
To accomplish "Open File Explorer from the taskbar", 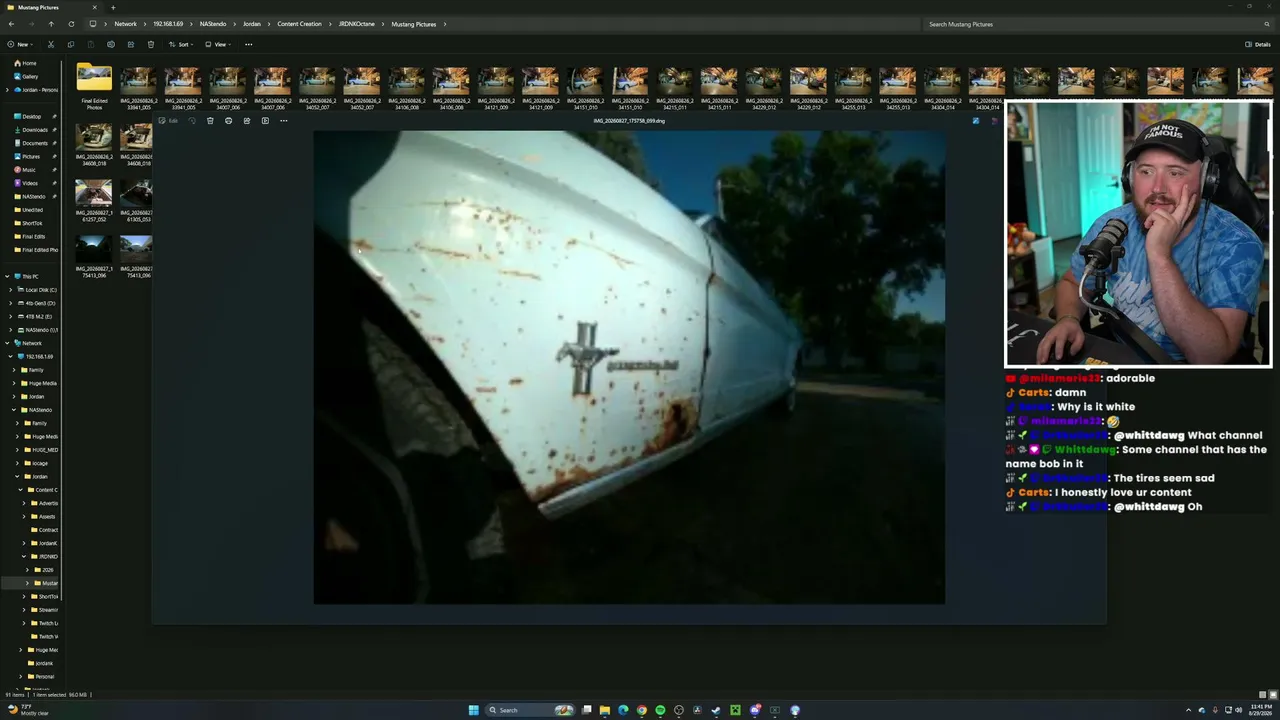I will coord(604,710).
